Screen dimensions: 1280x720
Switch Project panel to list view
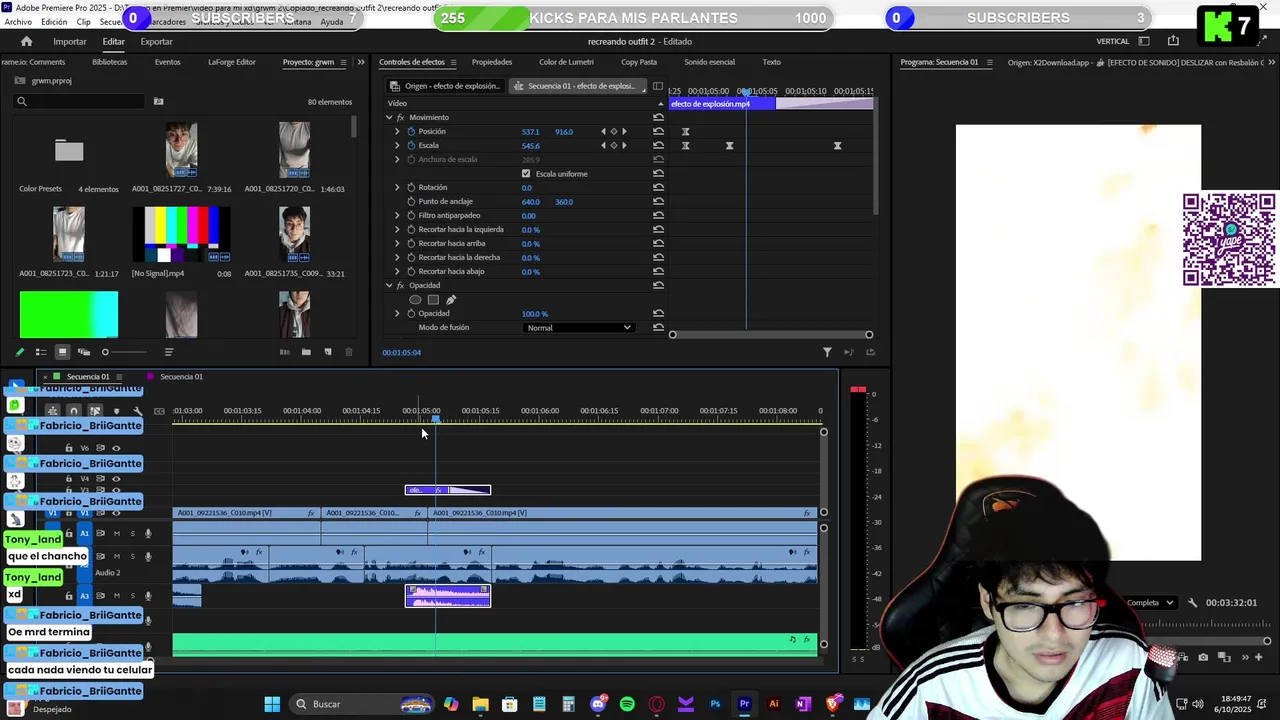41,352
